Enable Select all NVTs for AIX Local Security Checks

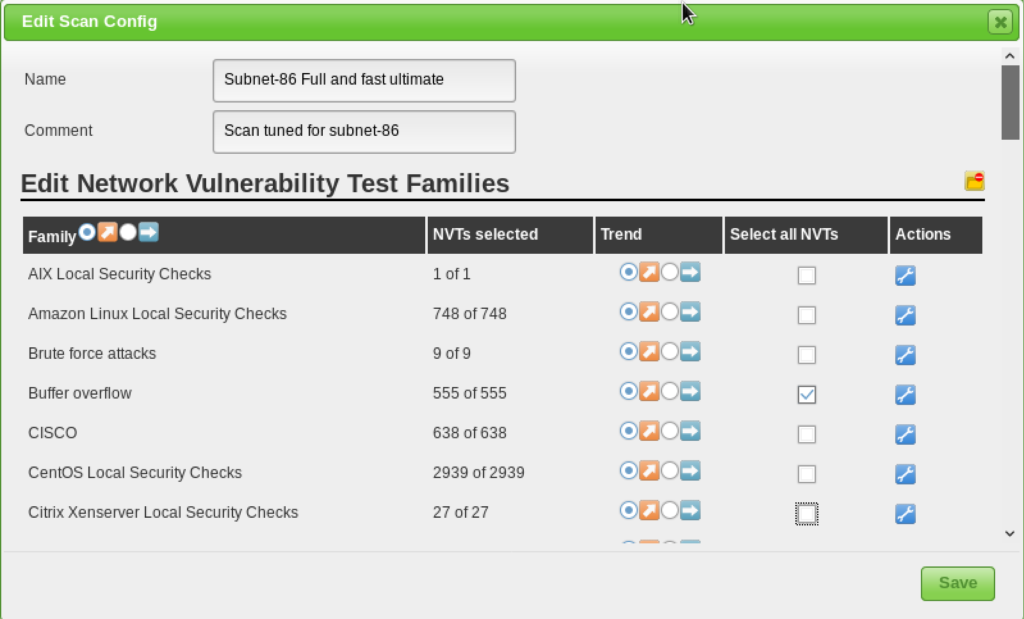click(807, 276)
